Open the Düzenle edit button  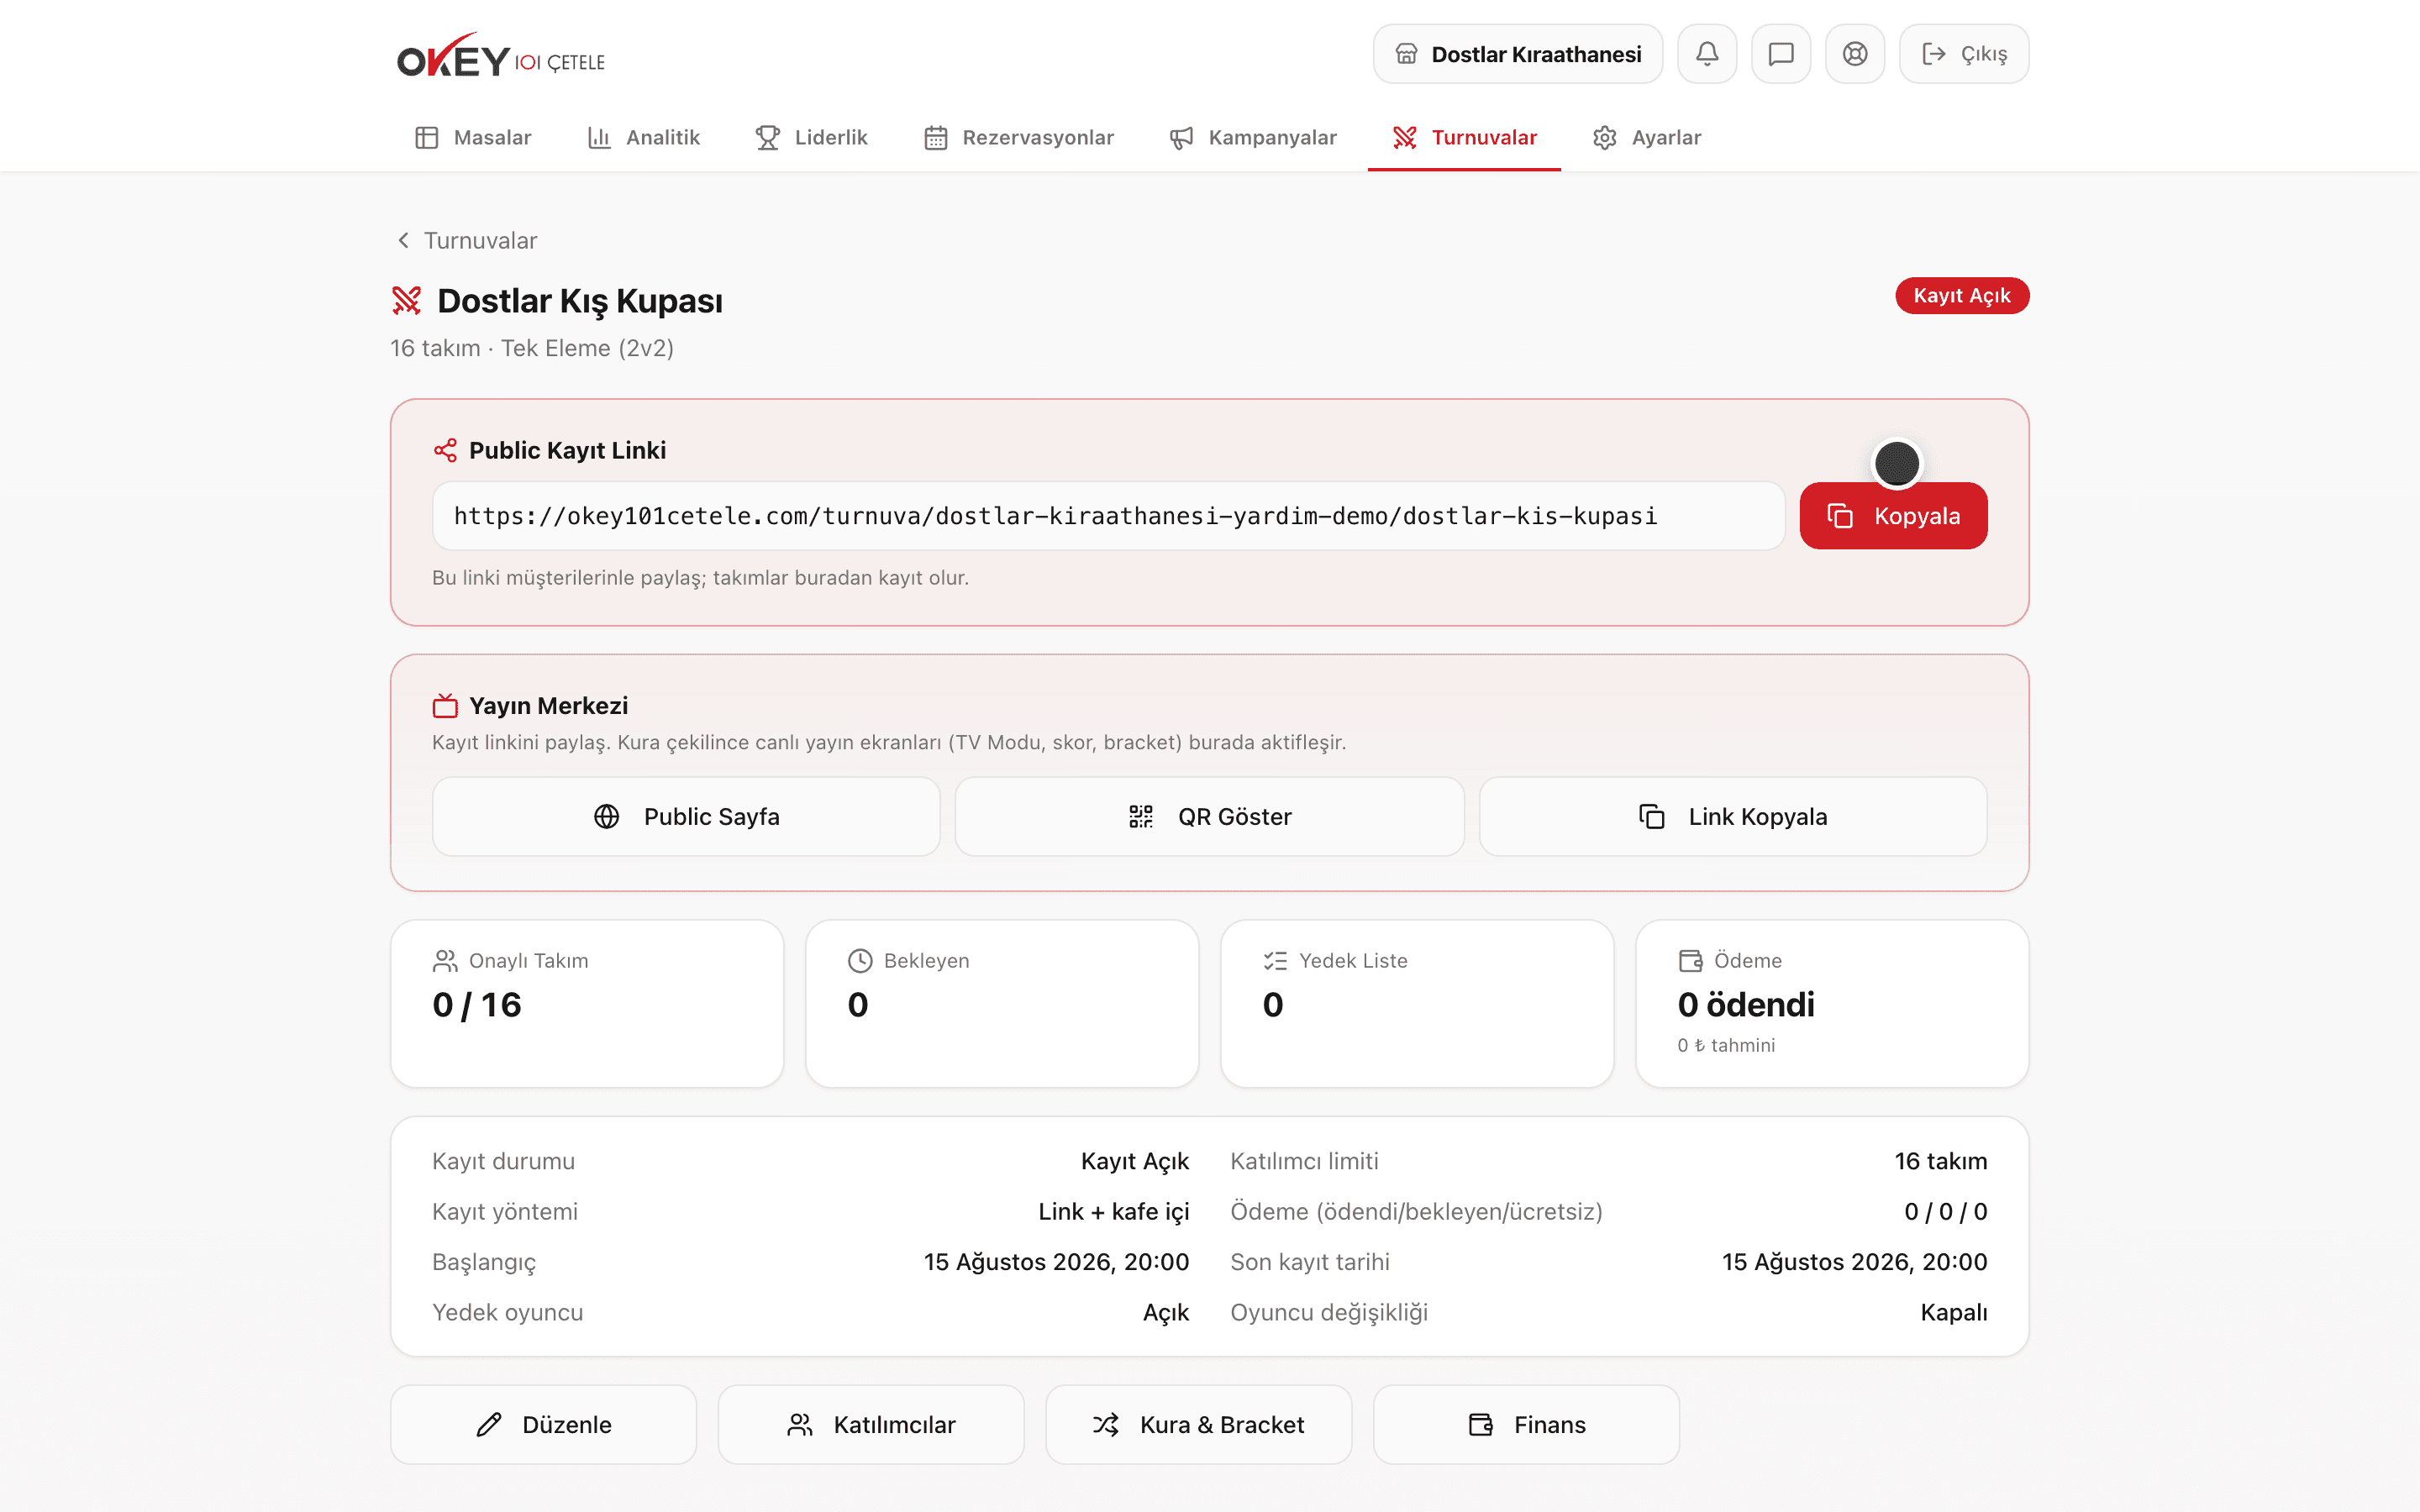pyautogui.click(x=543, y=1424)
